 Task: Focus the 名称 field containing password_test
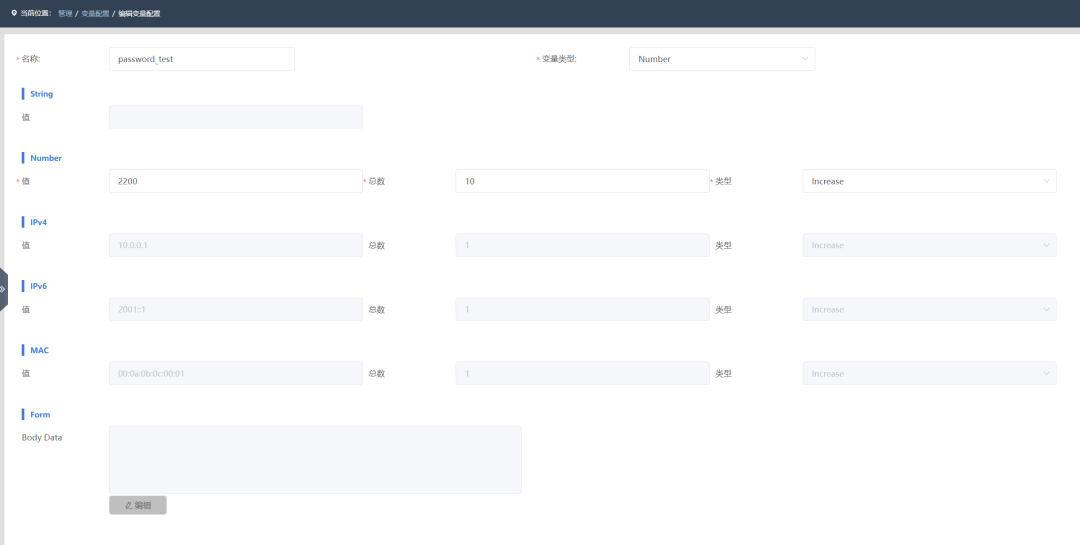(x=201, y=59)
